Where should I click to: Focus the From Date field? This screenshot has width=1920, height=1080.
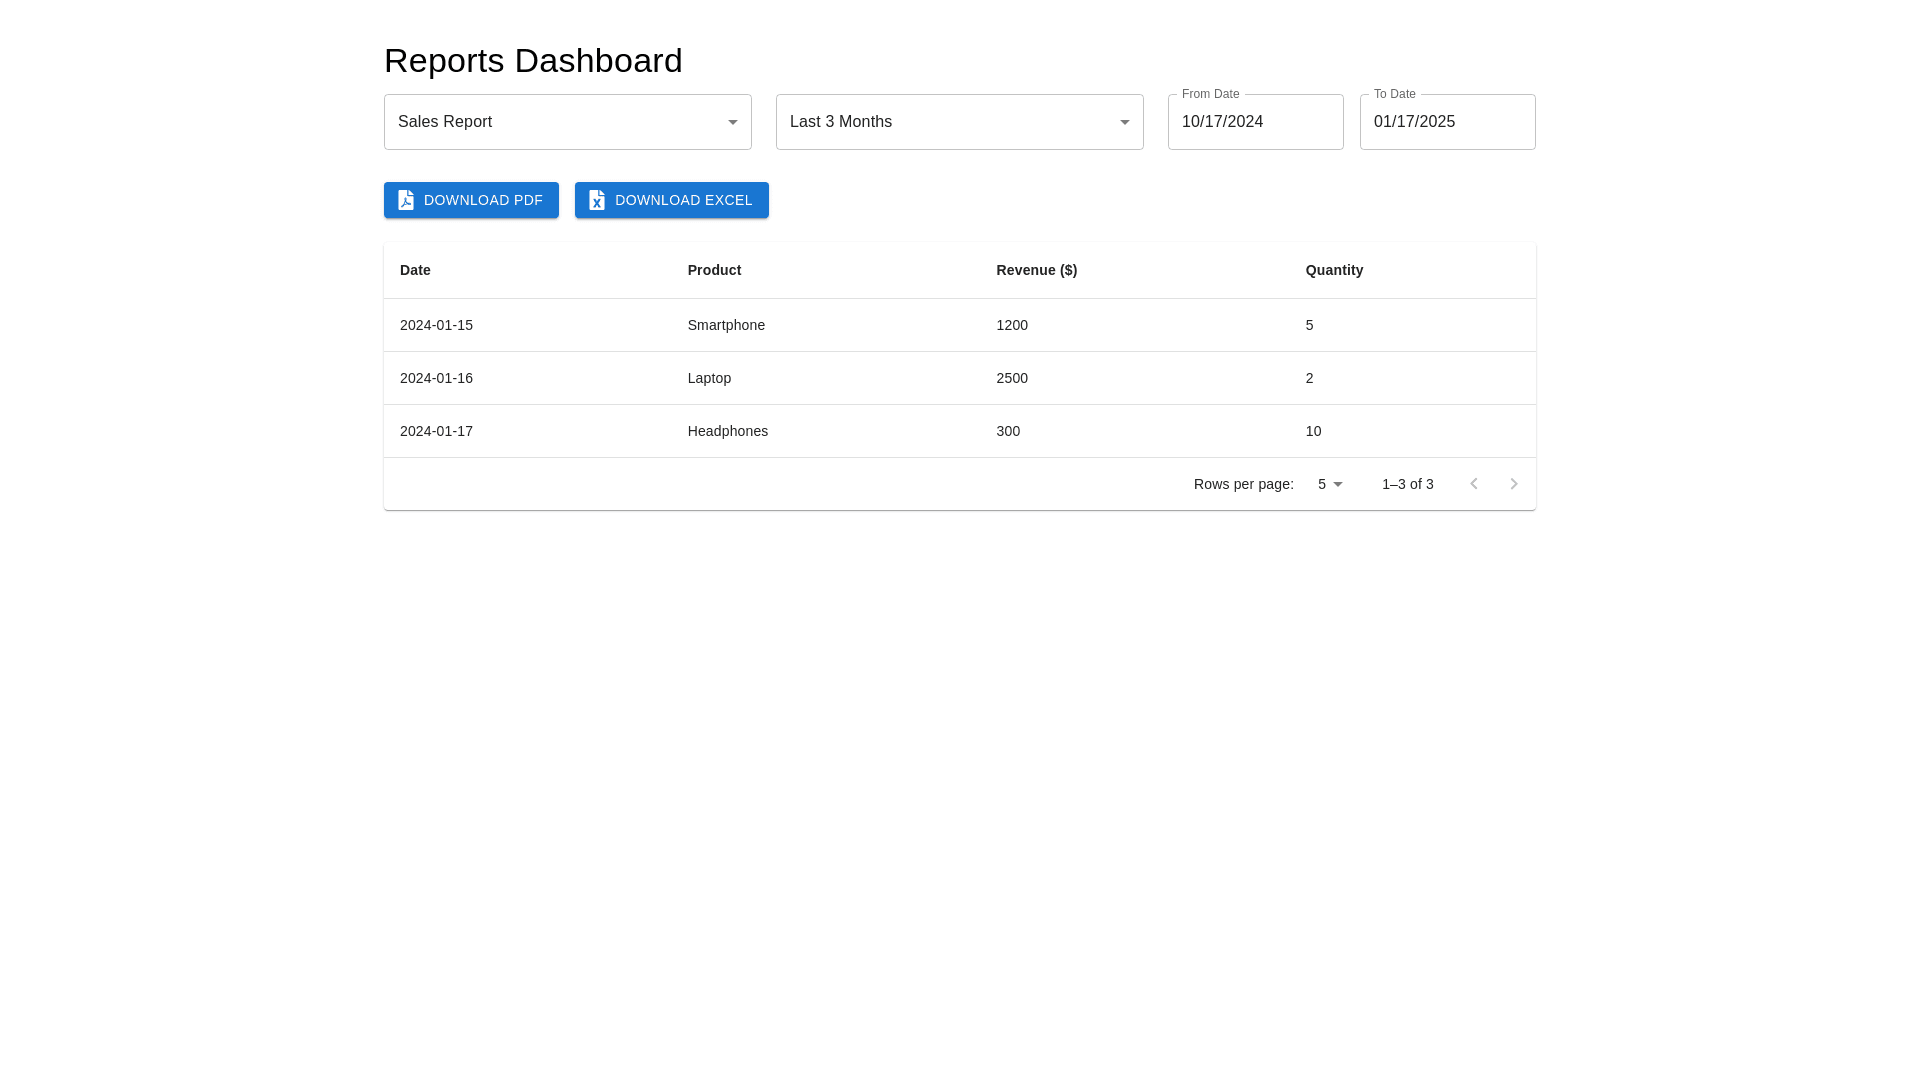coord(1255,122)
